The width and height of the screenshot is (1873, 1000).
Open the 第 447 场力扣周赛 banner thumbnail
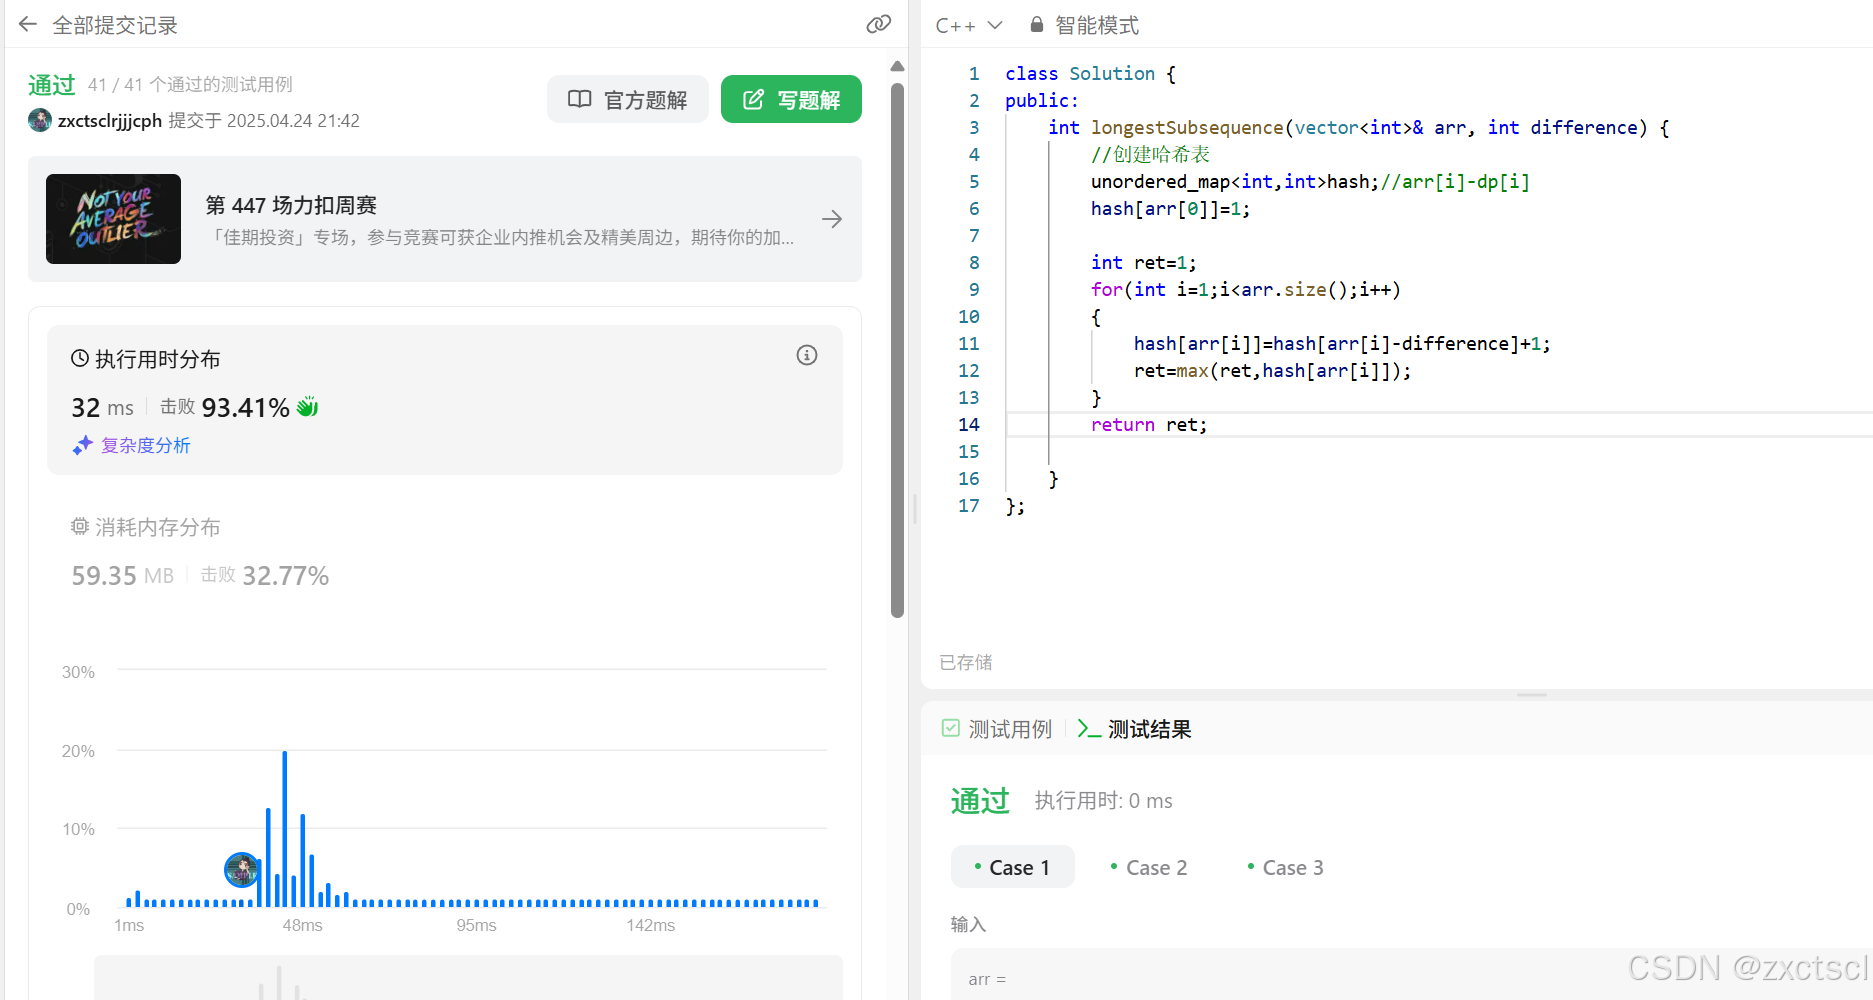(x=113, y=219)
